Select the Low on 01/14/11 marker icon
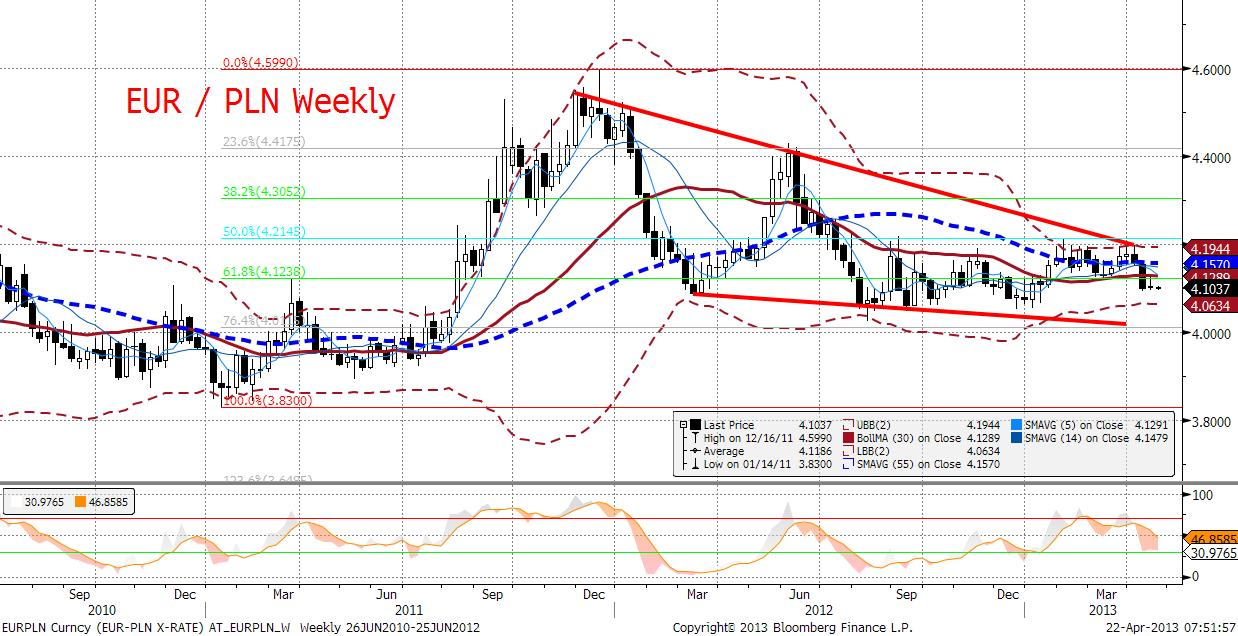The height and width of the screenshot is (636, 1238). click(695, 464)
